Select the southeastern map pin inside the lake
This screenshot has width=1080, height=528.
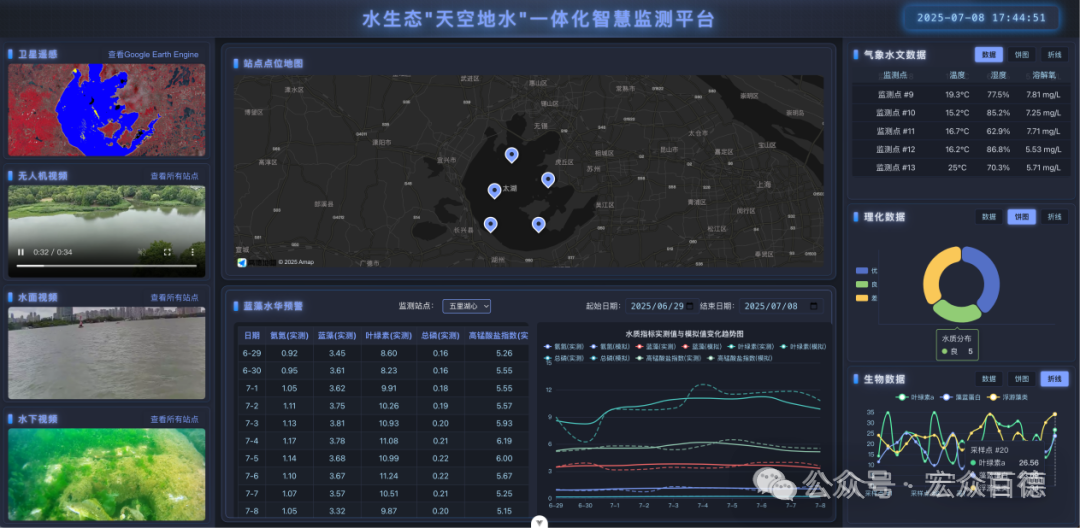tap(539, 224)
